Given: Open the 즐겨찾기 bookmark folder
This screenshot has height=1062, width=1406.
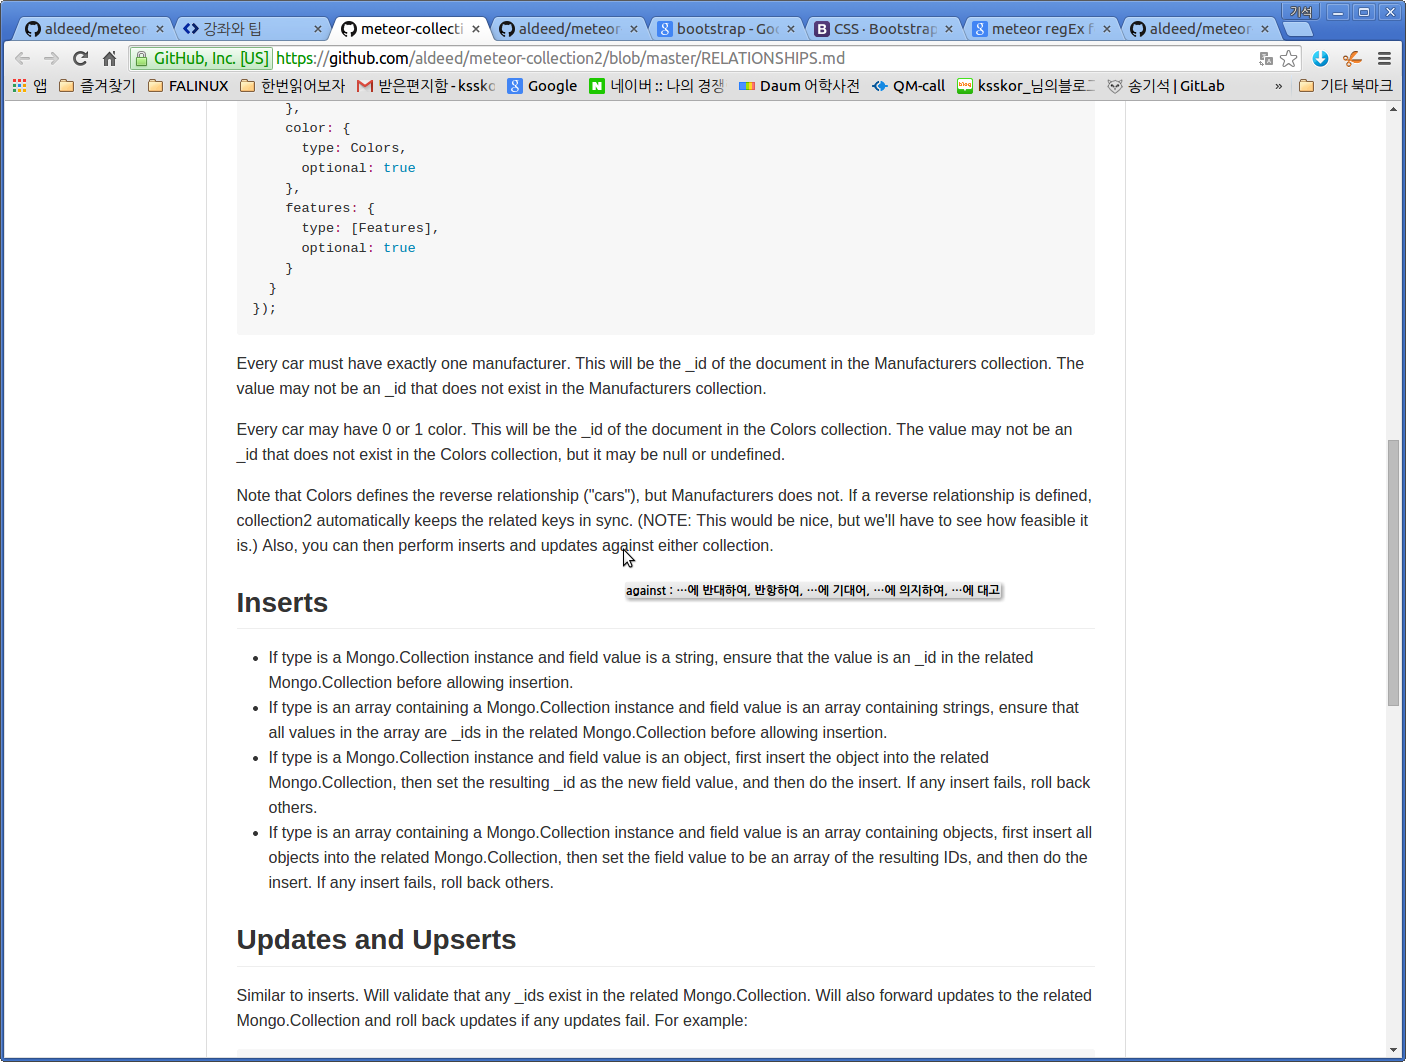Looking at the screenshot, I should 97,86.
